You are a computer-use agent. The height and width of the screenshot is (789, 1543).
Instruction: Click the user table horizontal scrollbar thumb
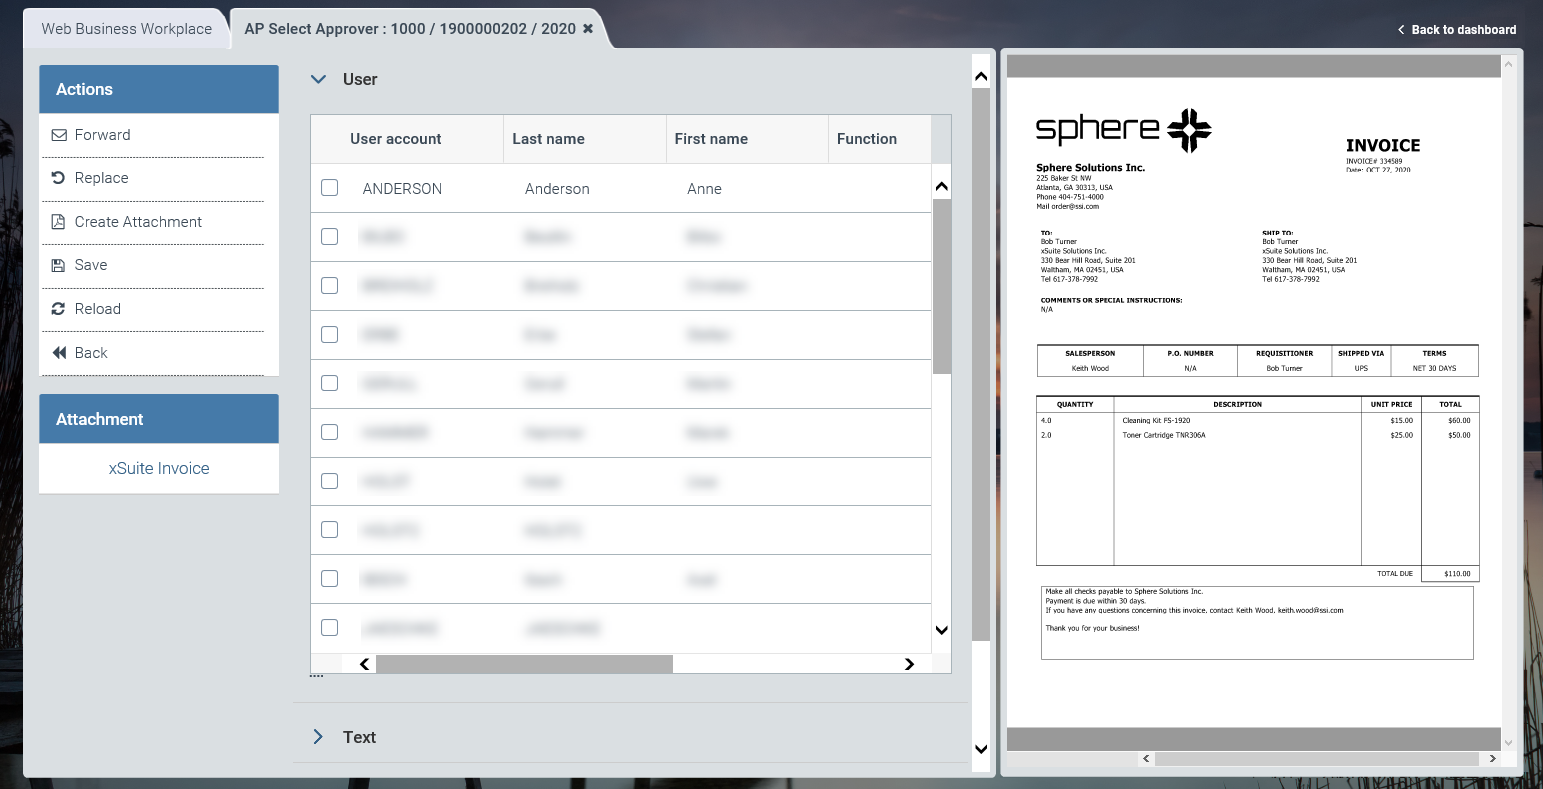(x=524, y=664)
